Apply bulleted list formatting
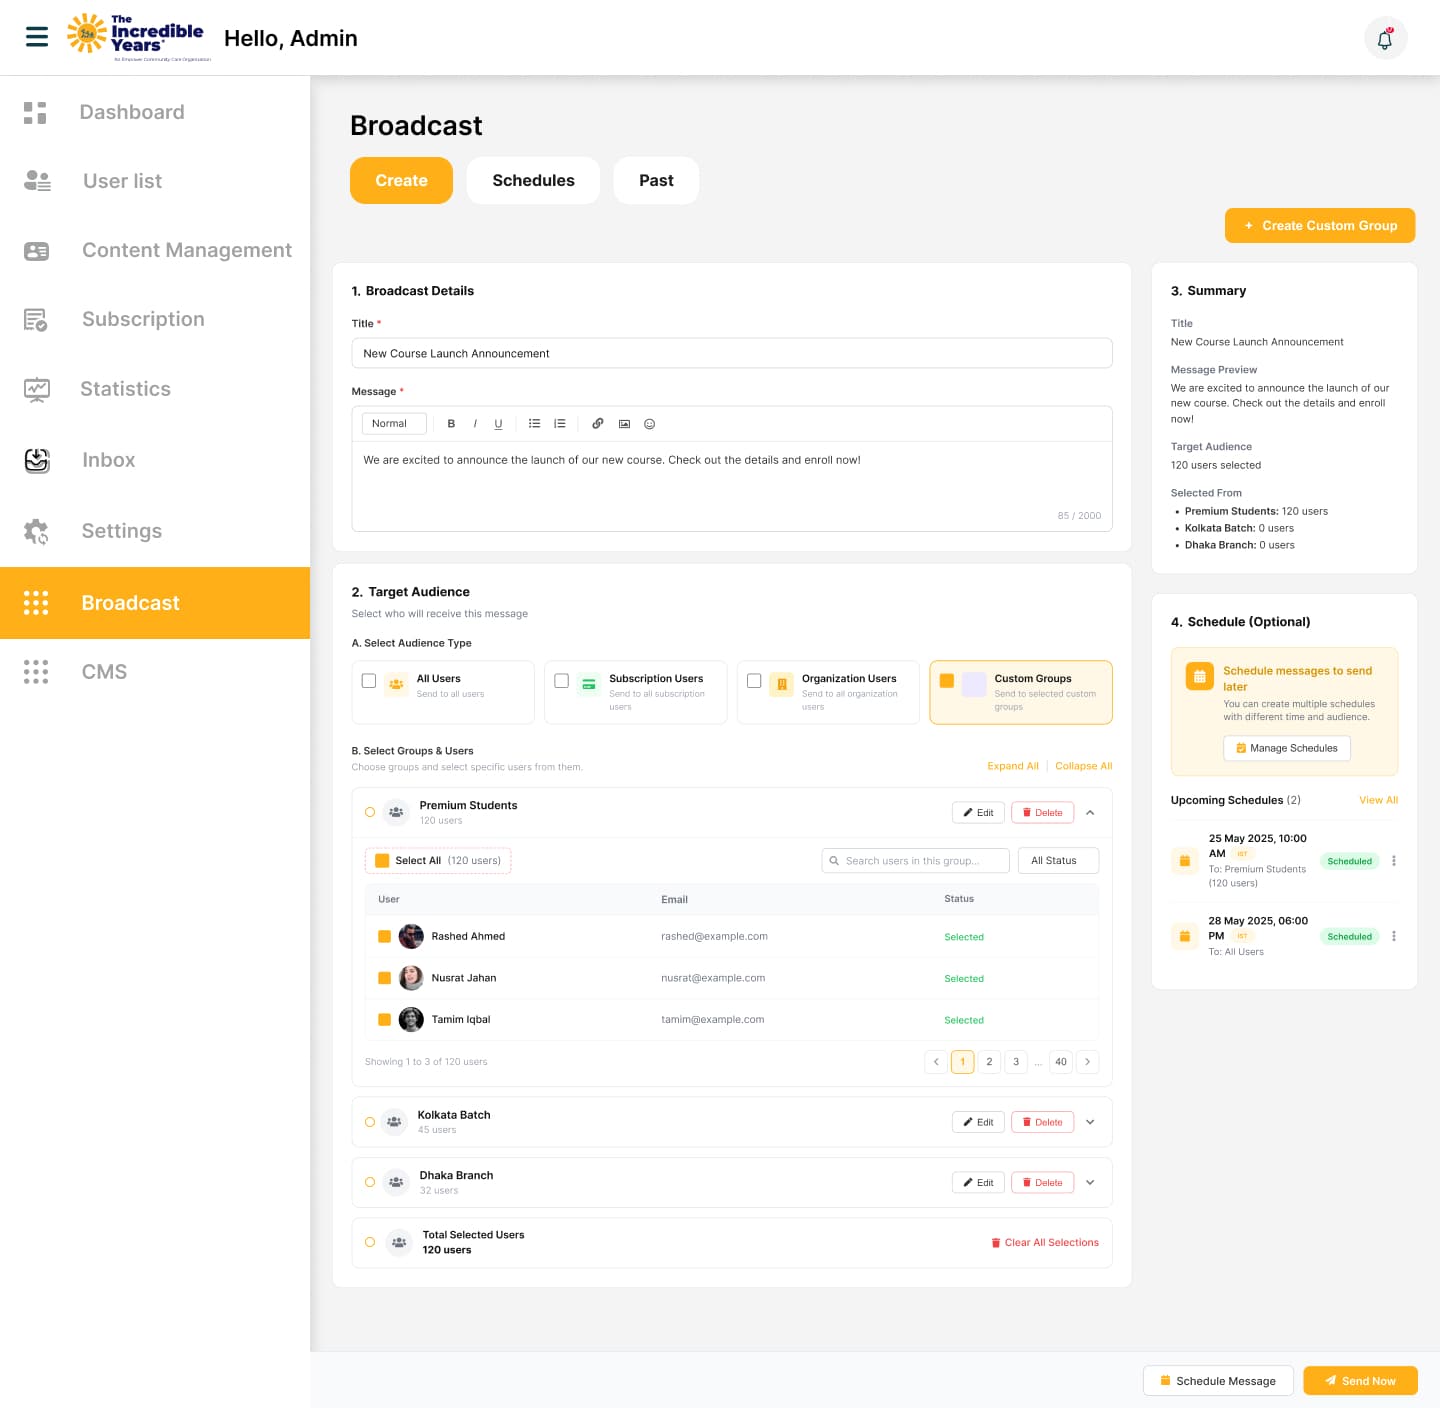The width and height of the screenshot is (1440, 1408). (x=534, y=424)
